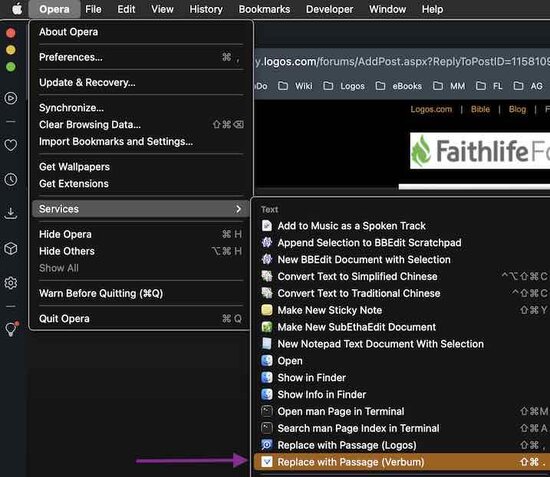Open the File menu
The image size is (550, 477).
tap(93, 9)
